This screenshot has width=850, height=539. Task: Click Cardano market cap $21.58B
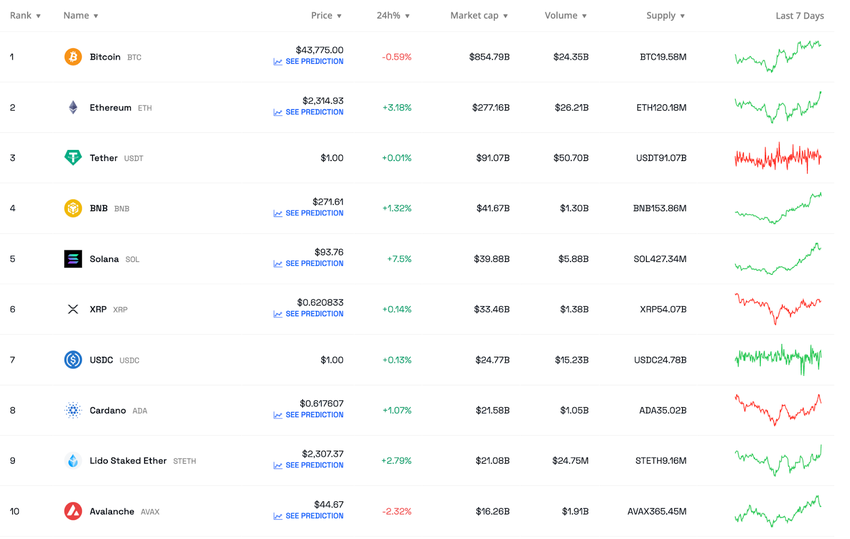pyautogui.click(x=492, y=410)
